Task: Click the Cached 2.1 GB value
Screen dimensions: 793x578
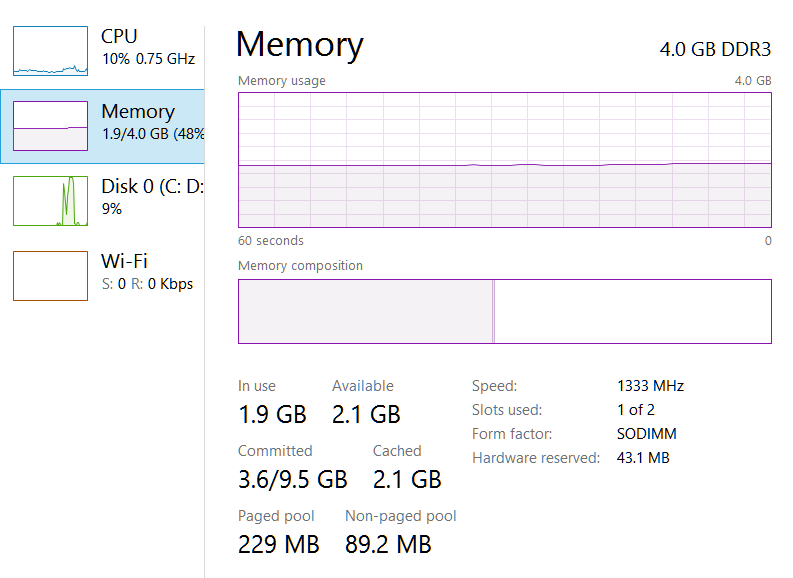Action: (x=407, y=479)
